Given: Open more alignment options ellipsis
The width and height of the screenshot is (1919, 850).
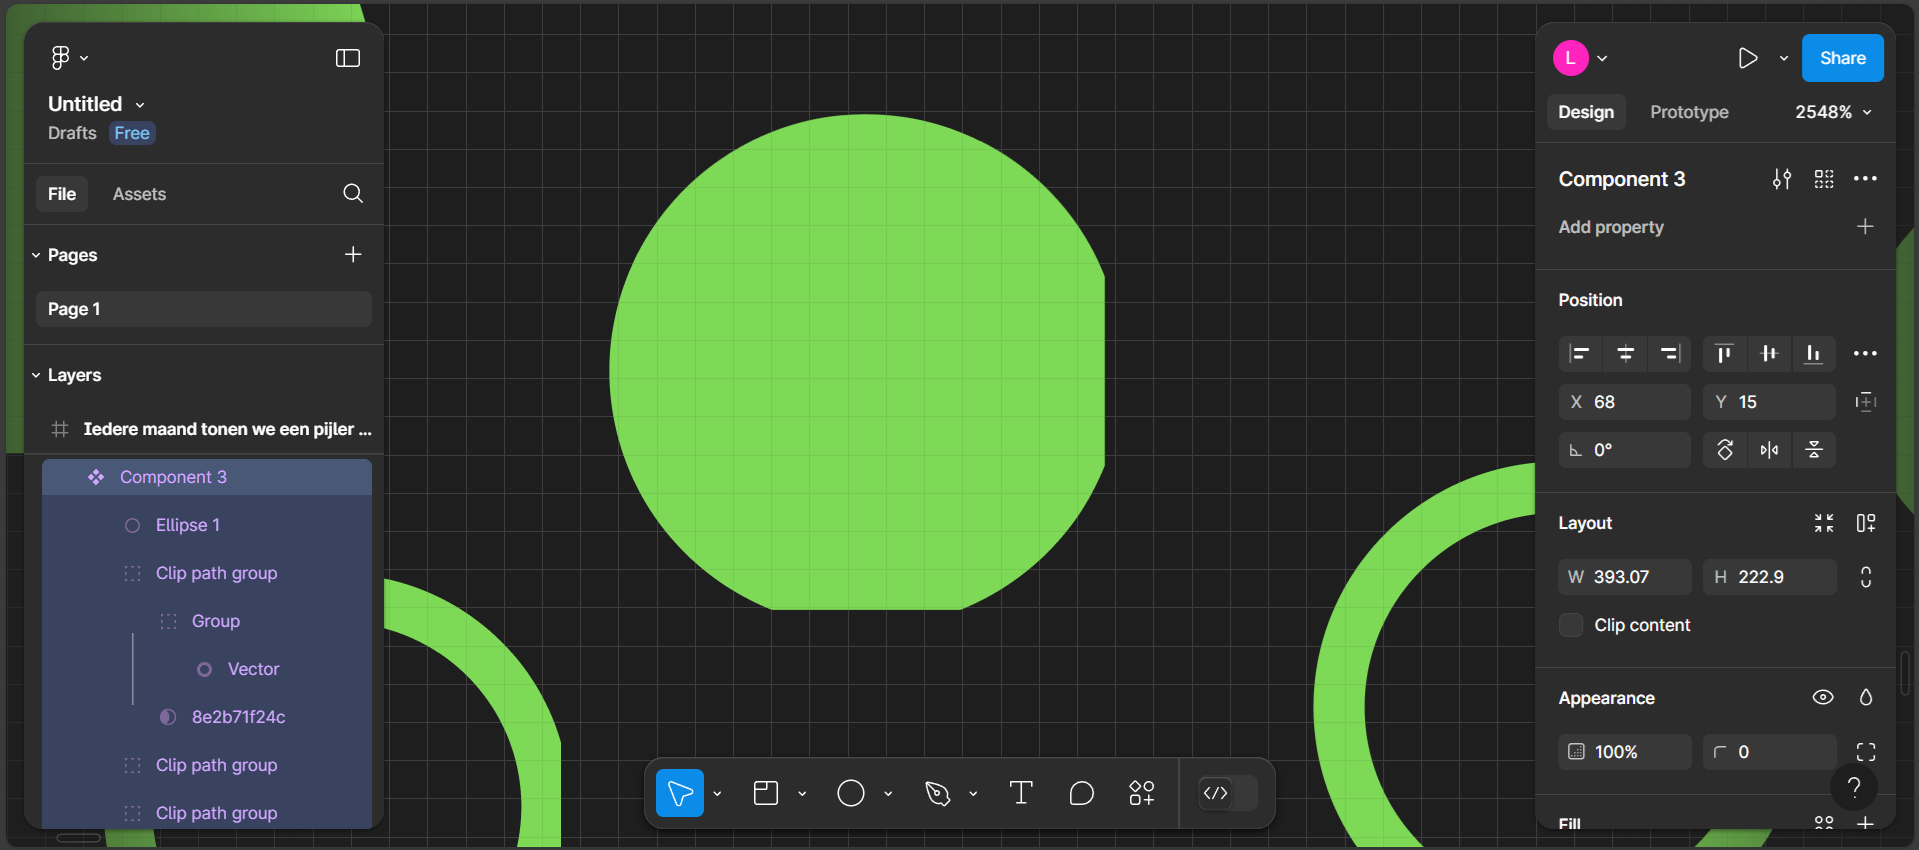Looking at the screenshot, I should point(1865,353).
